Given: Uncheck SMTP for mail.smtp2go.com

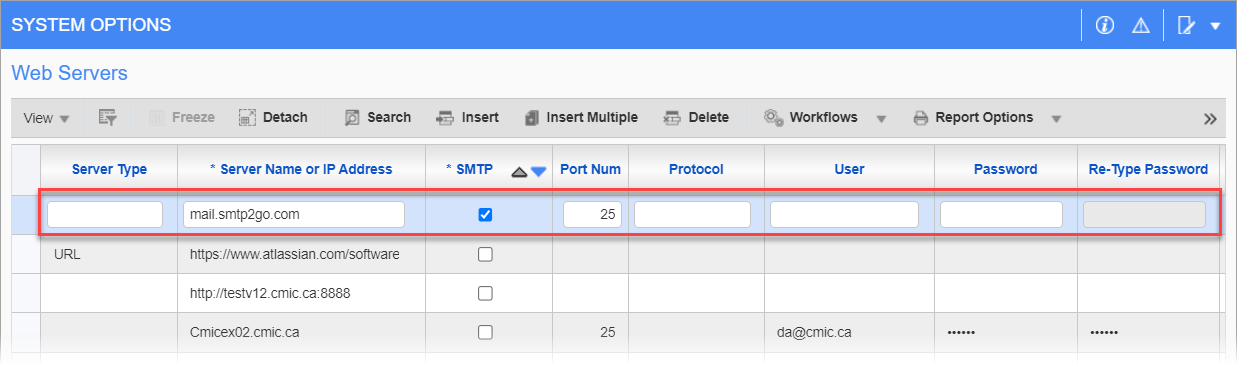Looking at the screenshot, I should pyautogui.click(x=485, y=214).
